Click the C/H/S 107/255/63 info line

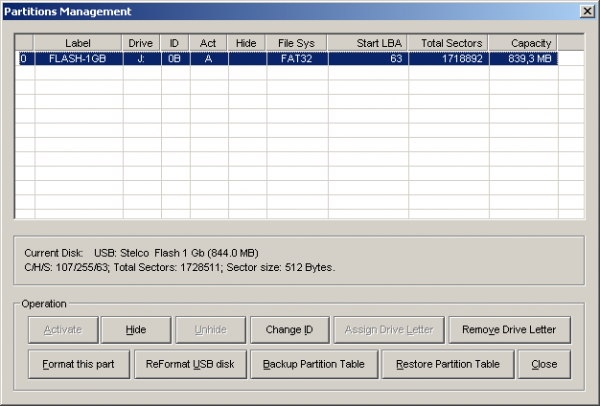(x=180, y=267)
